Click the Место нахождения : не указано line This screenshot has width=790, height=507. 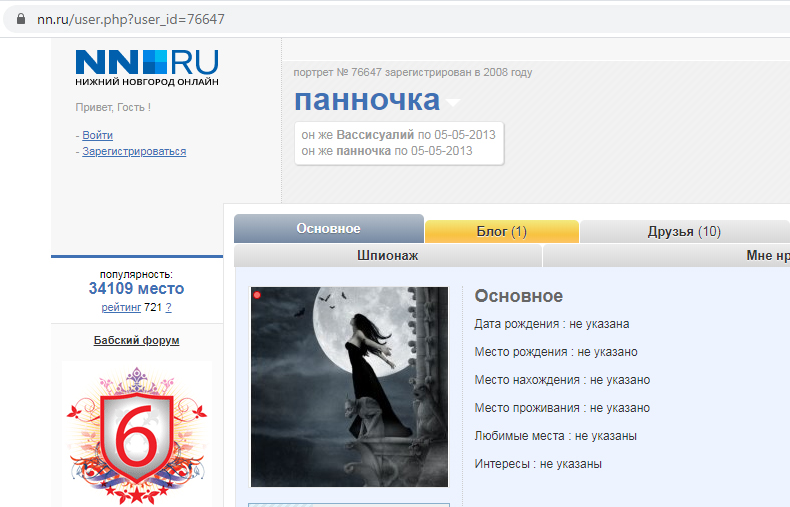pos(562,380)
